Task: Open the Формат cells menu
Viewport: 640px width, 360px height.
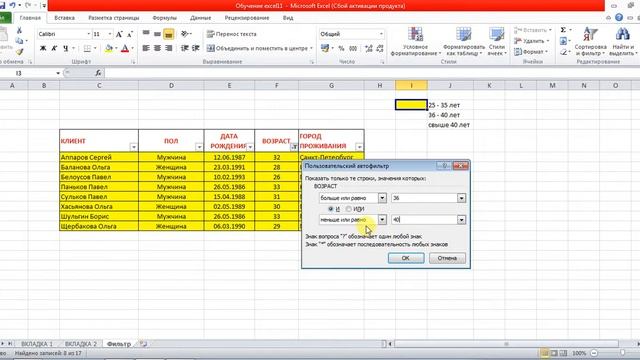Action: (x=531, y=52)
